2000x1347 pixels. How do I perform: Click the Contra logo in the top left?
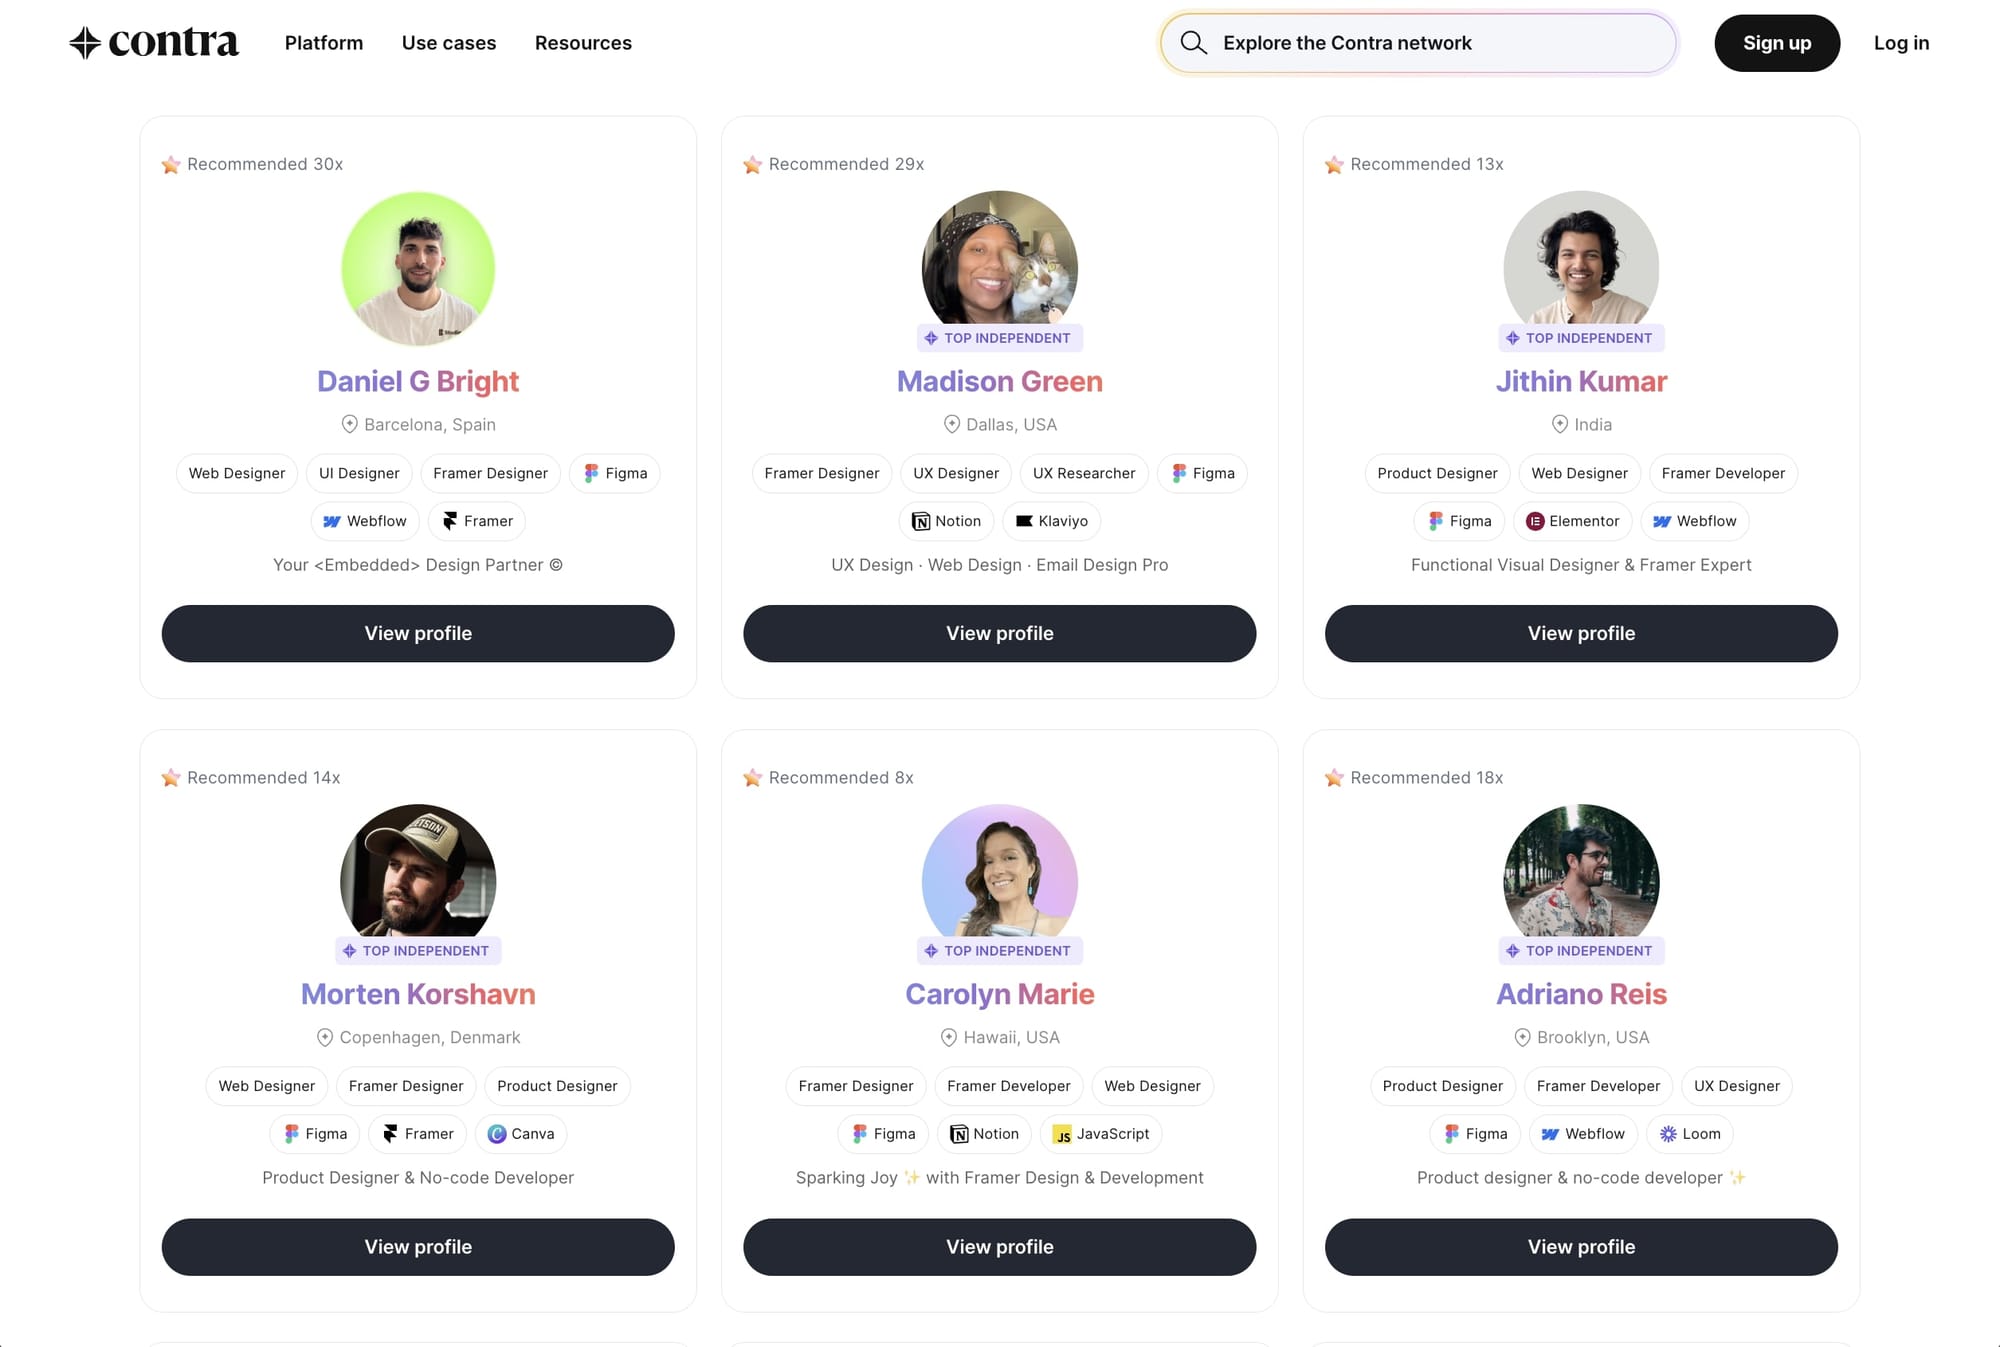coord(155,42)
